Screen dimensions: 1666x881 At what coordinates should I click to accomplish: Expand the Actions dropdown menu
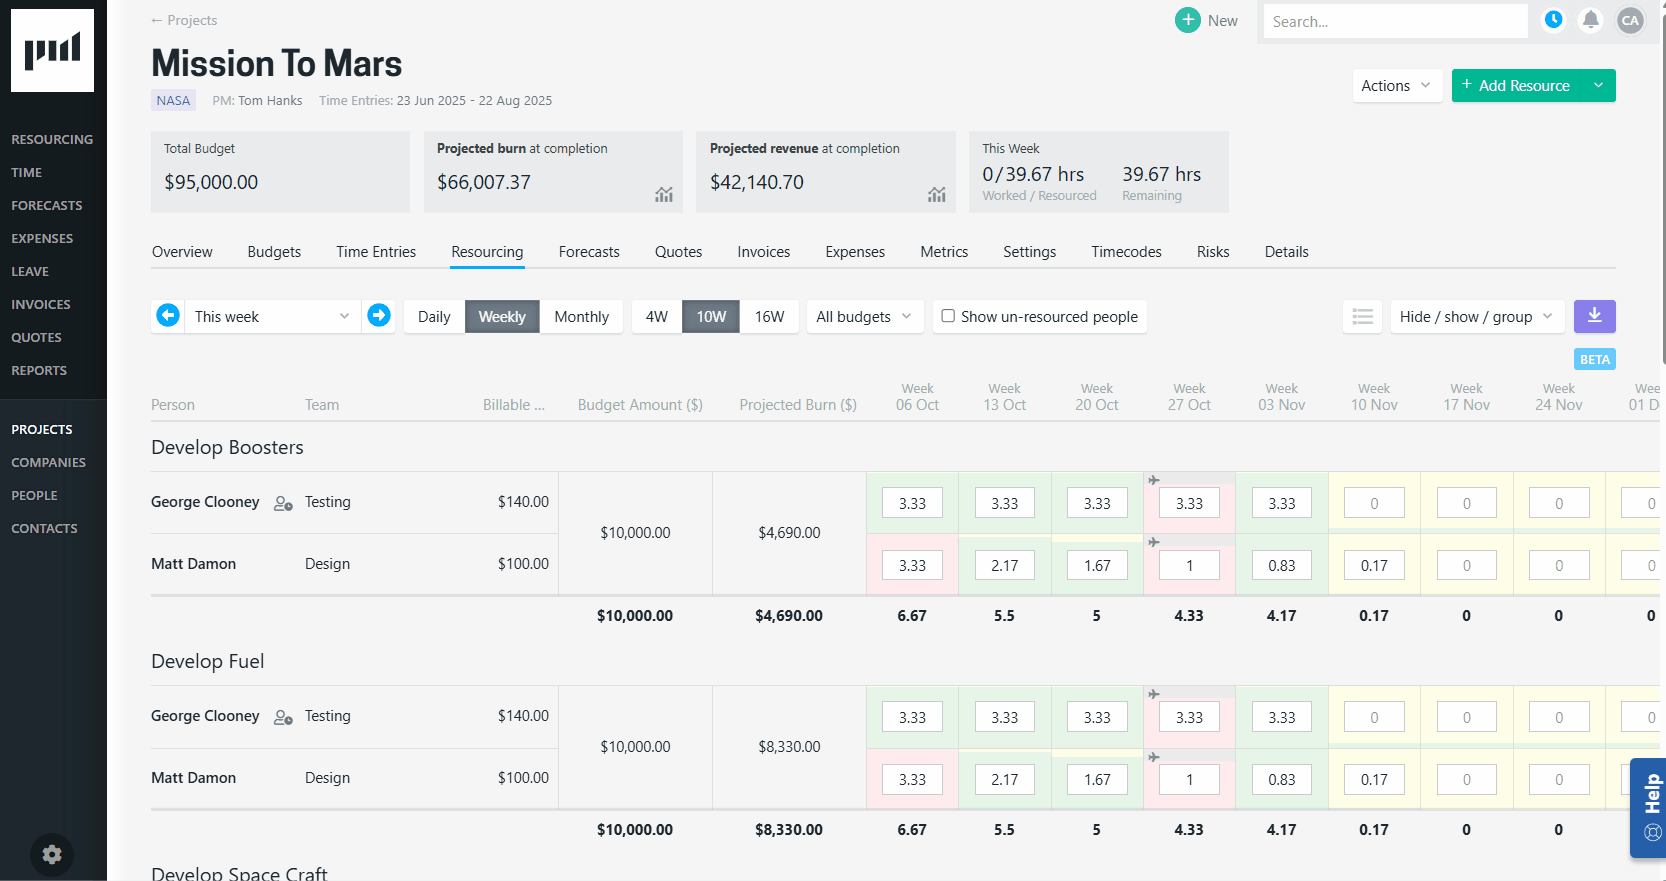click(1395, 86)
